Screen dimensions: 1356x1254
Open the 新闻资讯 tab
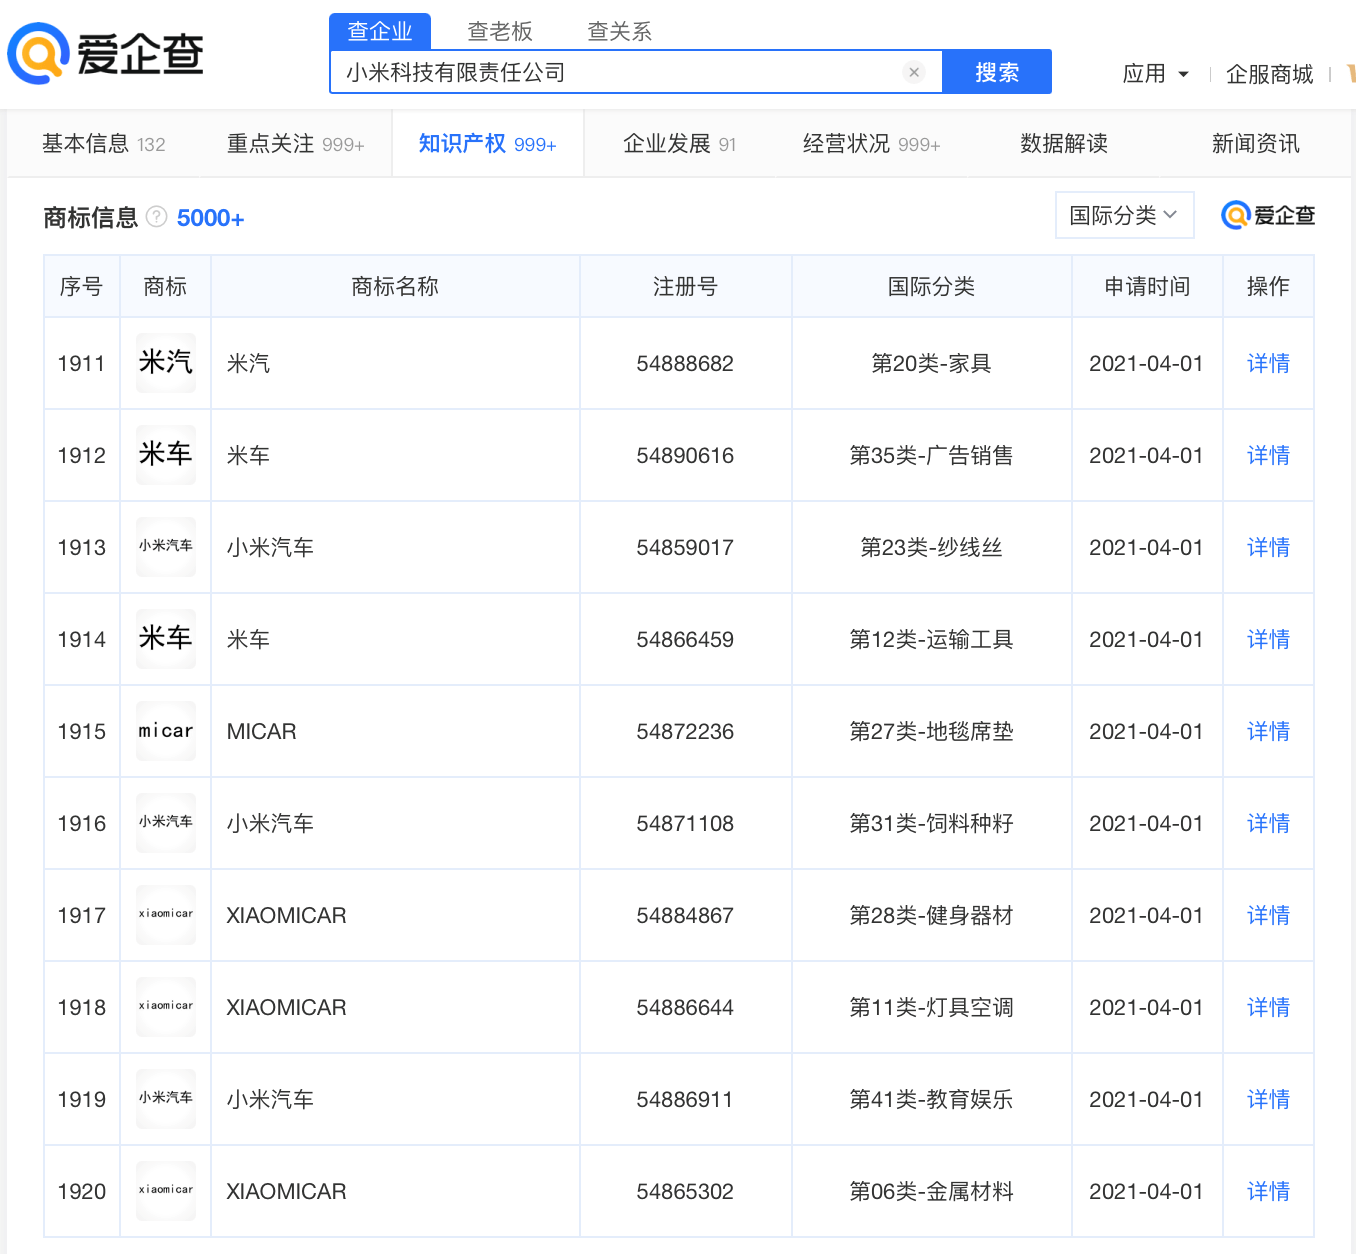pyautogui.click(x=1256, y=144)
